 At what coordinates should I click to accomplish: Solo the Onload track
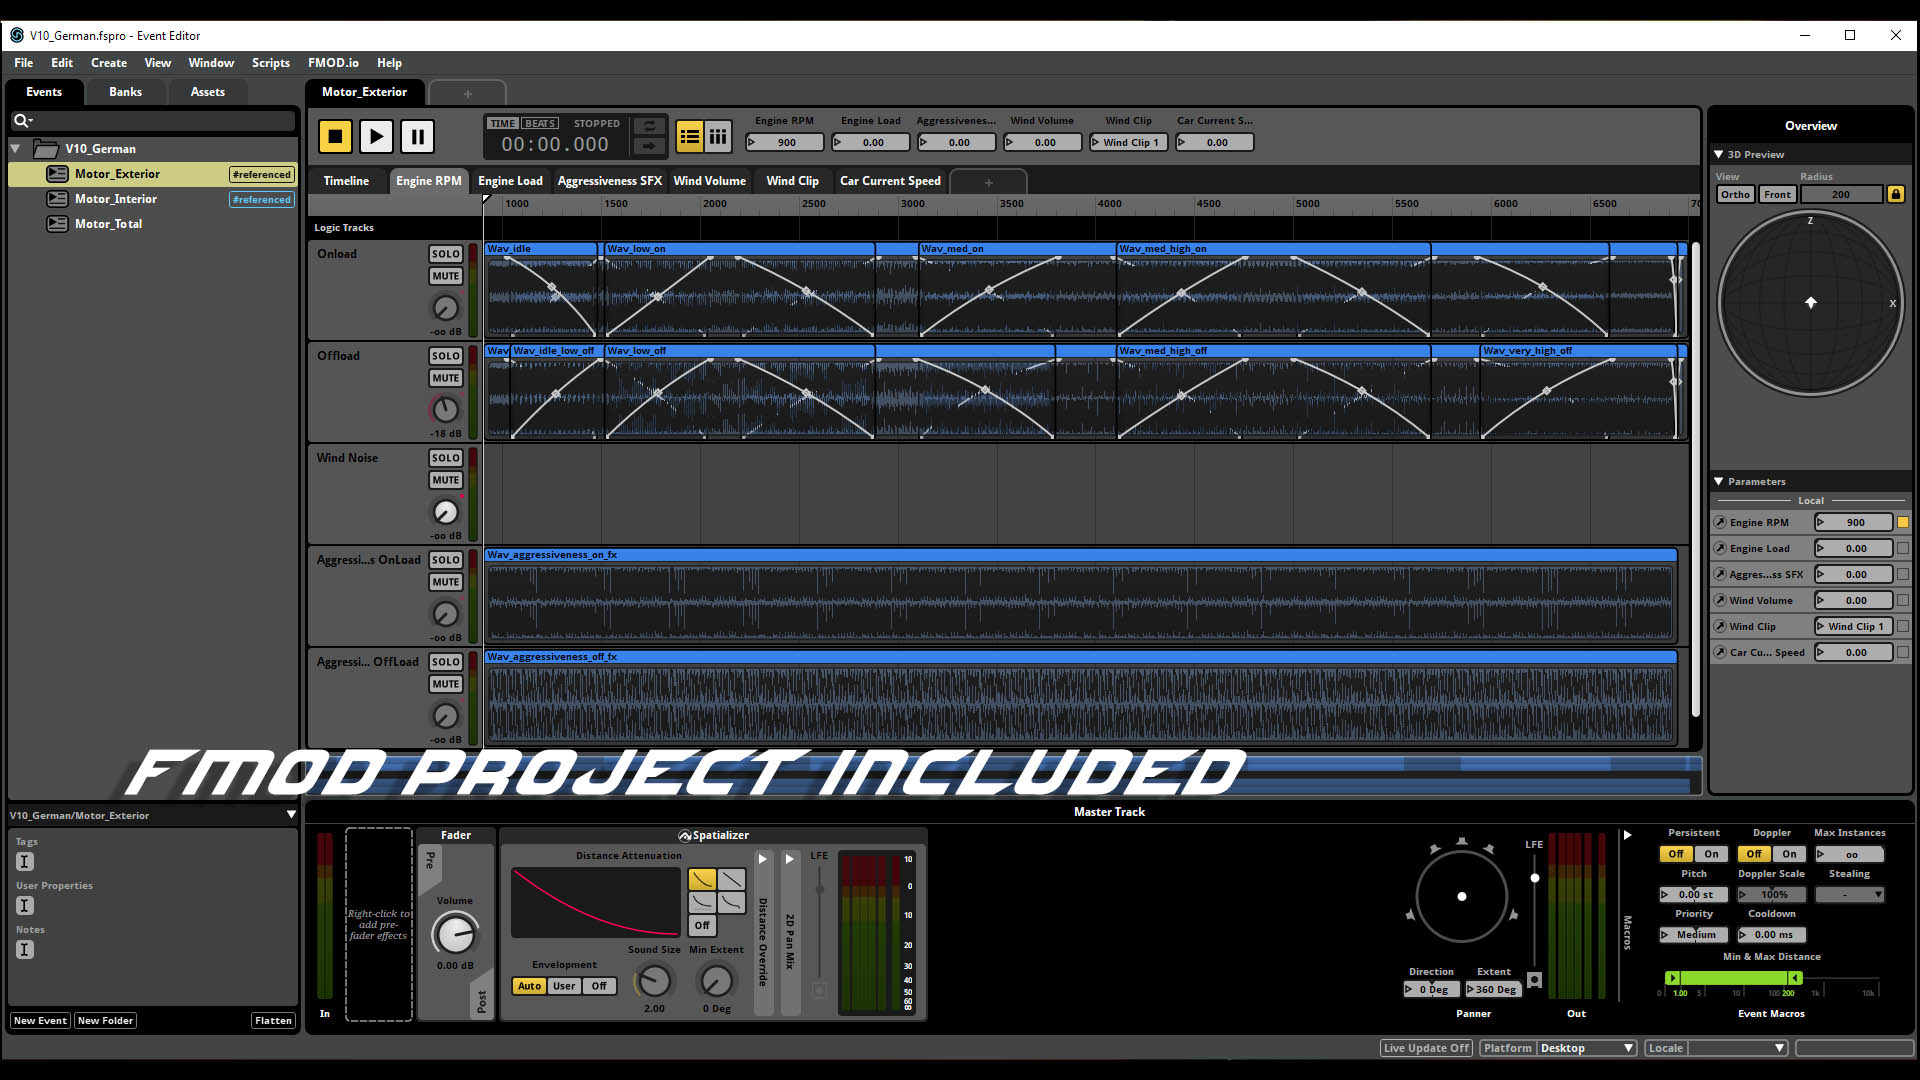coord(445,254)
